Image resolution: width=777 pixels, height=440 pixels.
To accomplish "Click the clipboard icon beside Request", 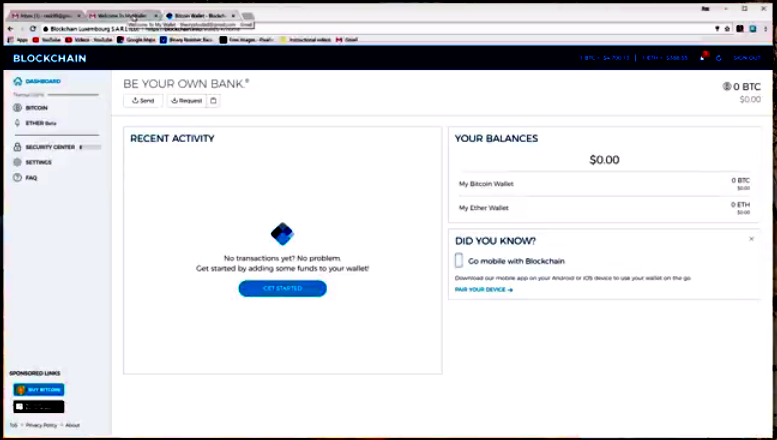I will [213, 101].
